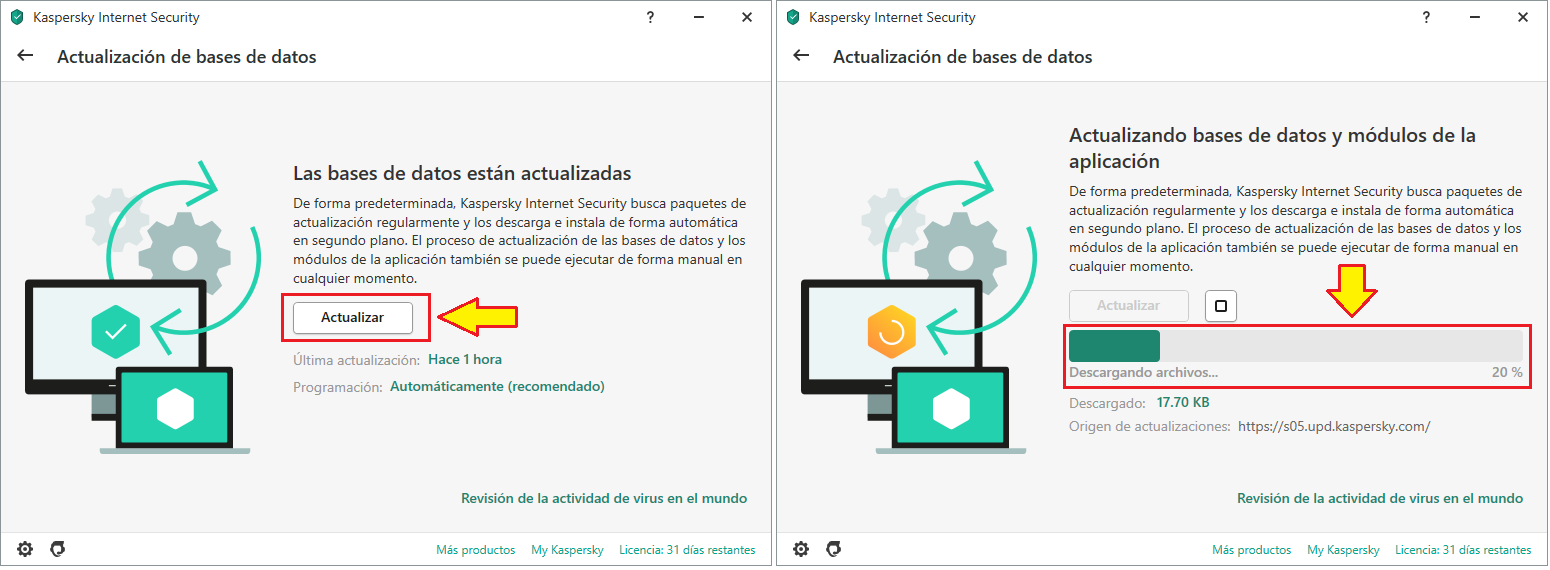
Task: Click Kaspersky shield logo in left title bar
Action: pyautogui.click(x=17, y=17)
